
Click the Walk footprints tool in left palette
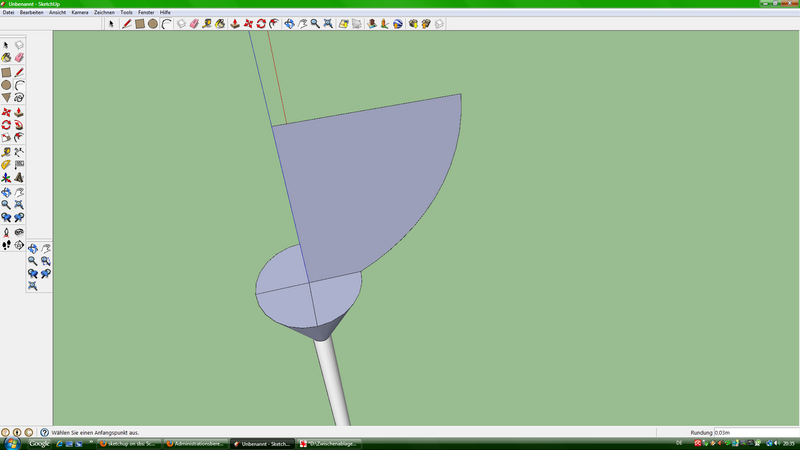[6, 244]
